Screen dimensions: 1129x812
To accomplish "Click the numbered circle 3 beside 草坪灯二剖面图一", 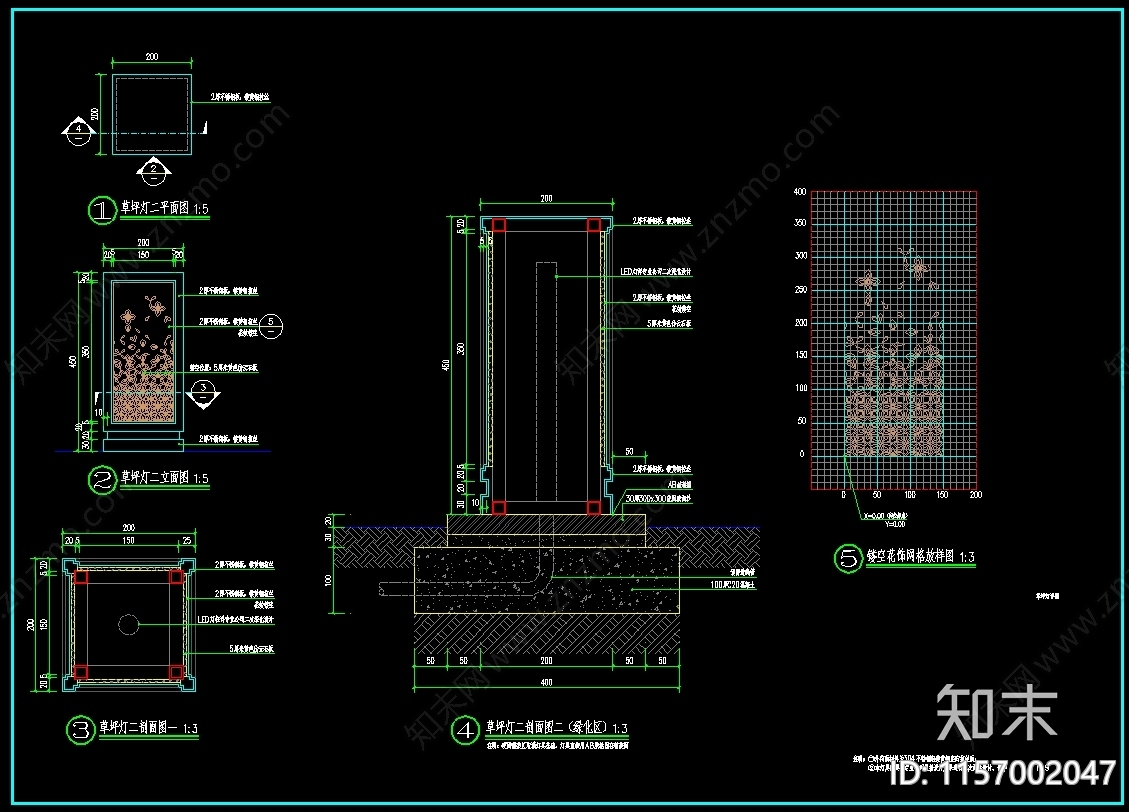I will tap(81, 730).
